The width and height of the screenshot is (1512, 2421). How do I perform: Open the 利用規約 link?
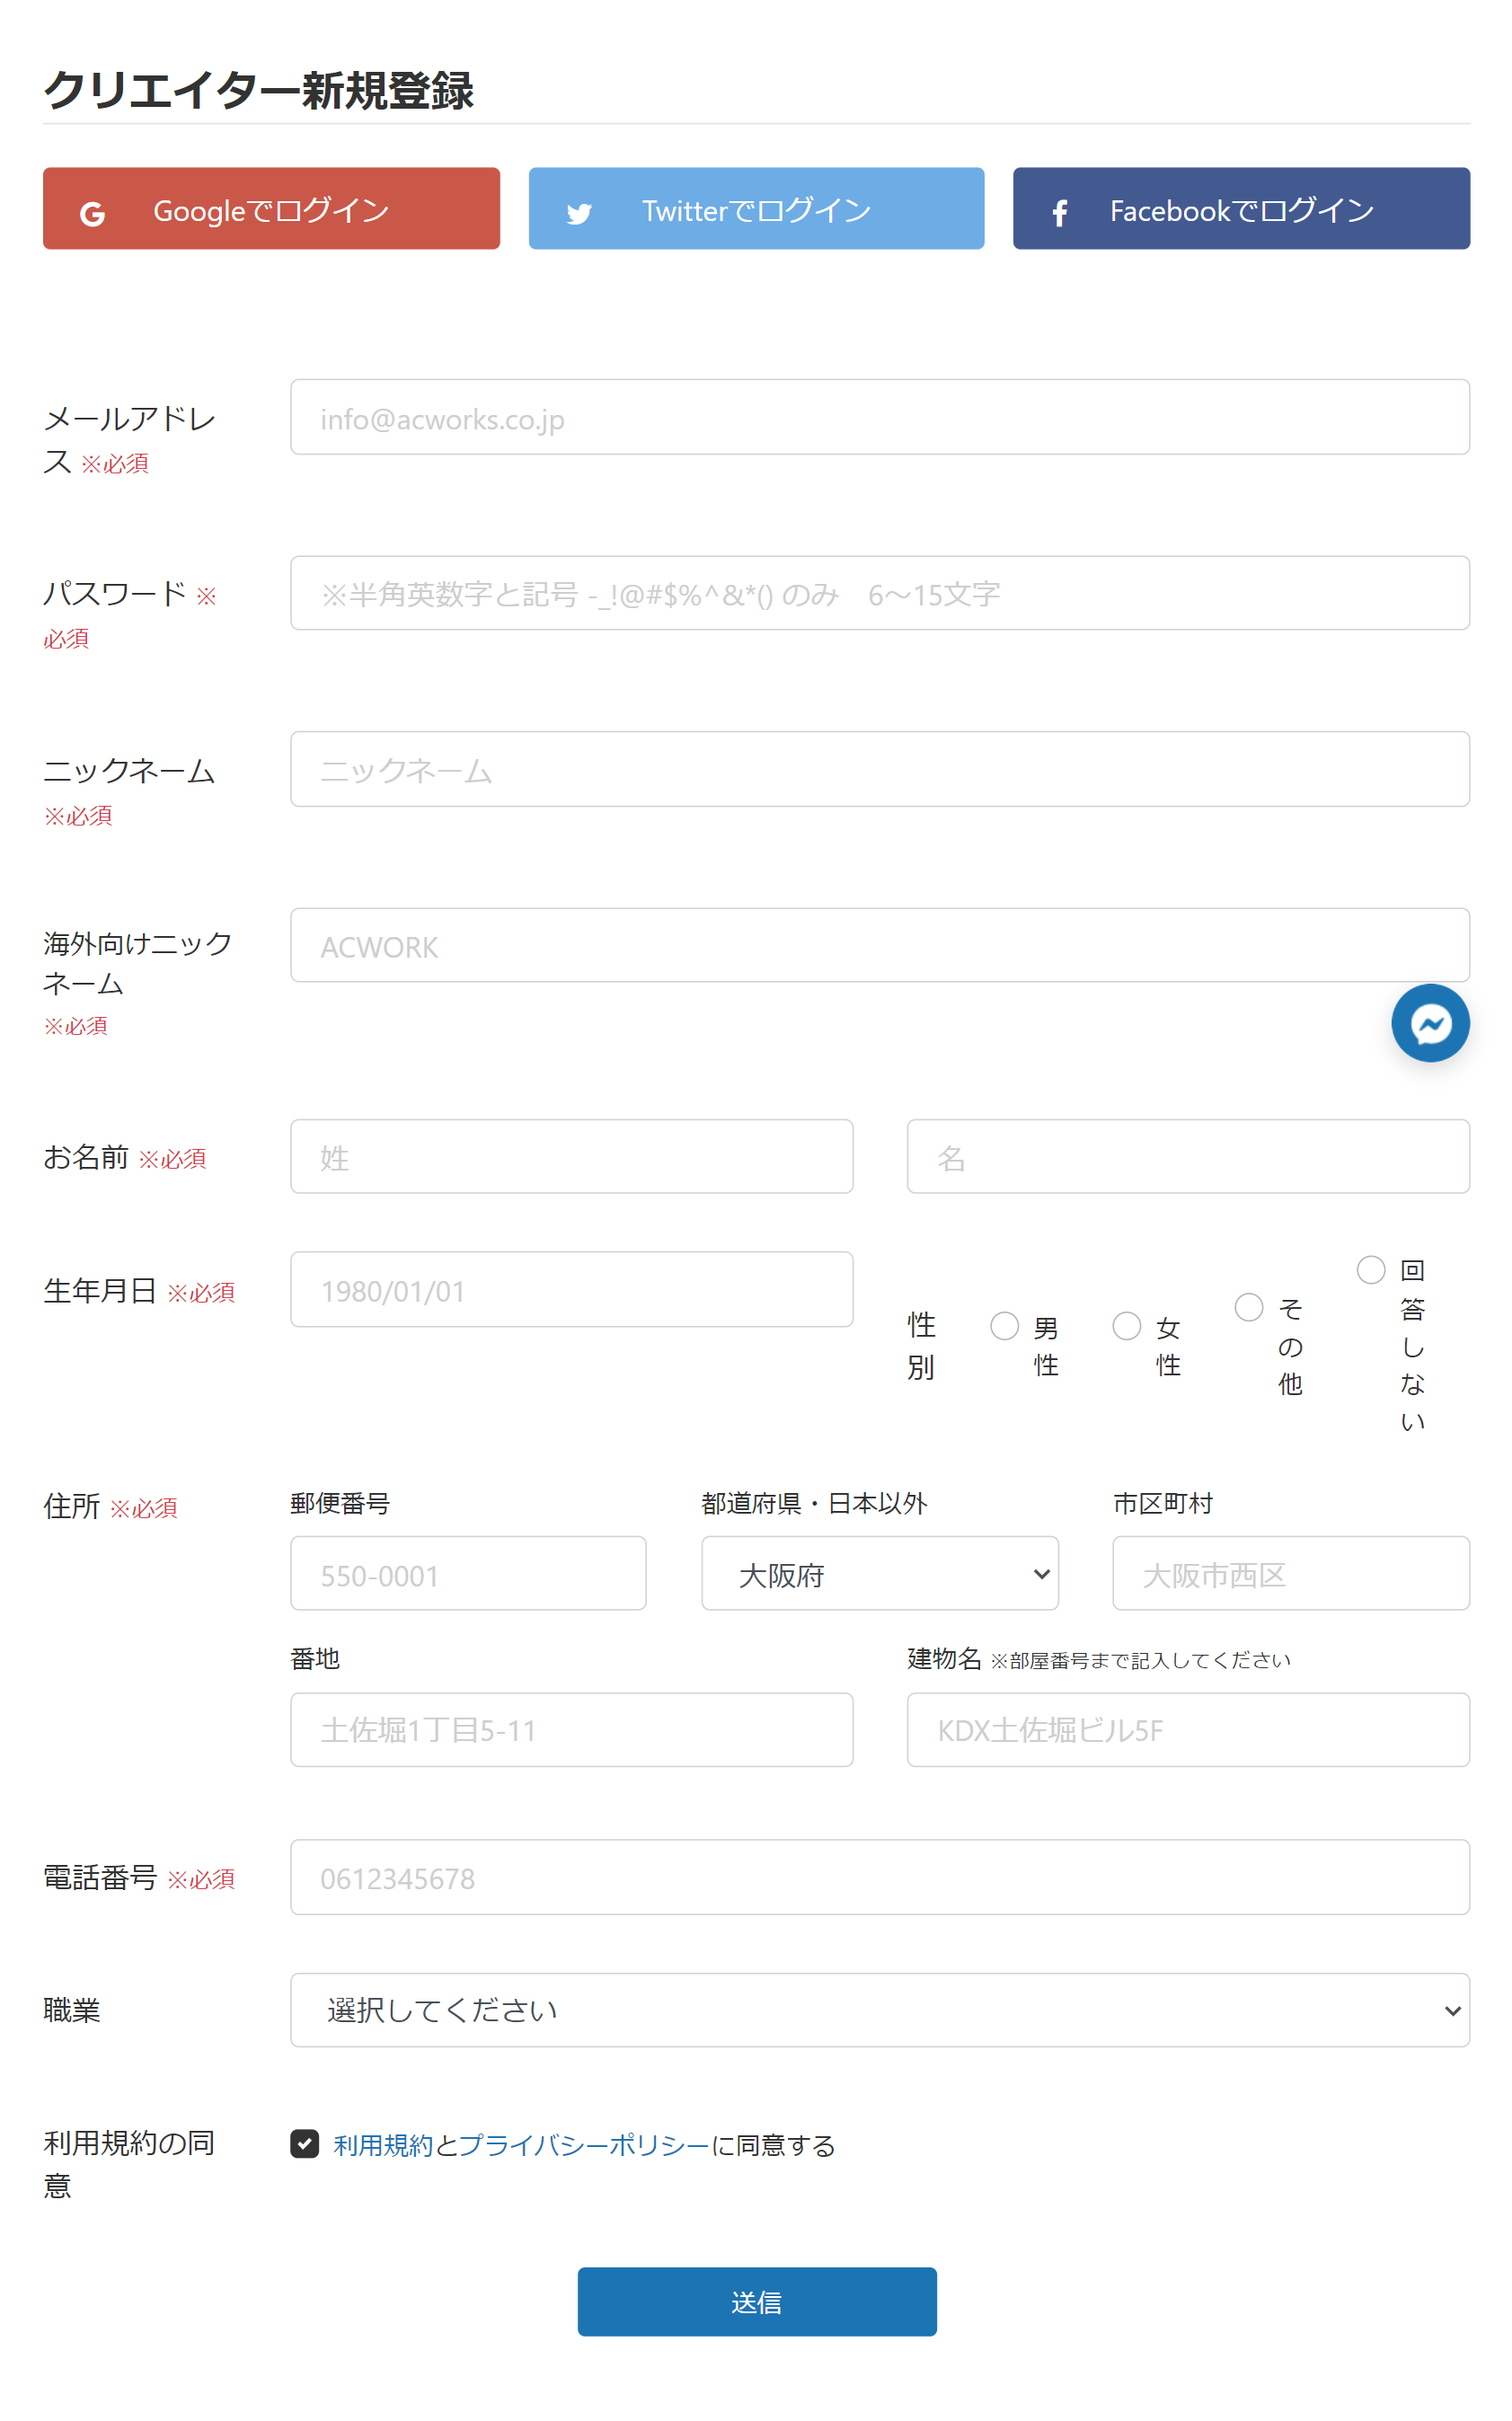383,2145
